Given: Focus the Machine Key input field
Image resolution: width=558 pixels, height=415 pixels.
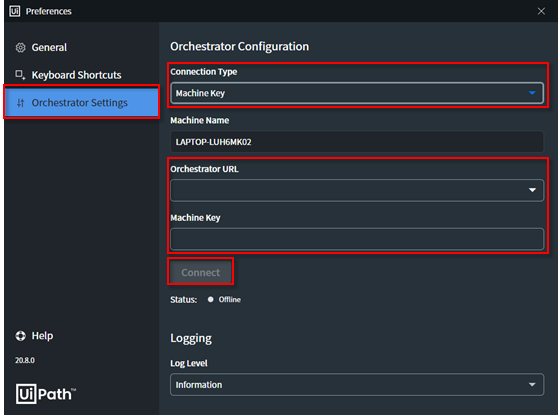Looking at the screenshot, I should [357, 239].
